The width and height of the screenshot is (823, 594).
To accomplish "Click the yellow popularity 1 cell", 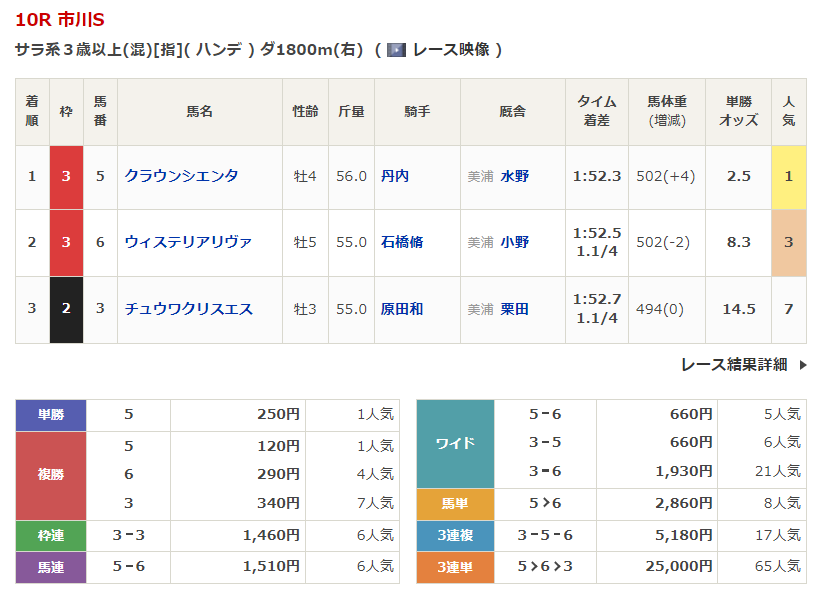I will [788, 176].
